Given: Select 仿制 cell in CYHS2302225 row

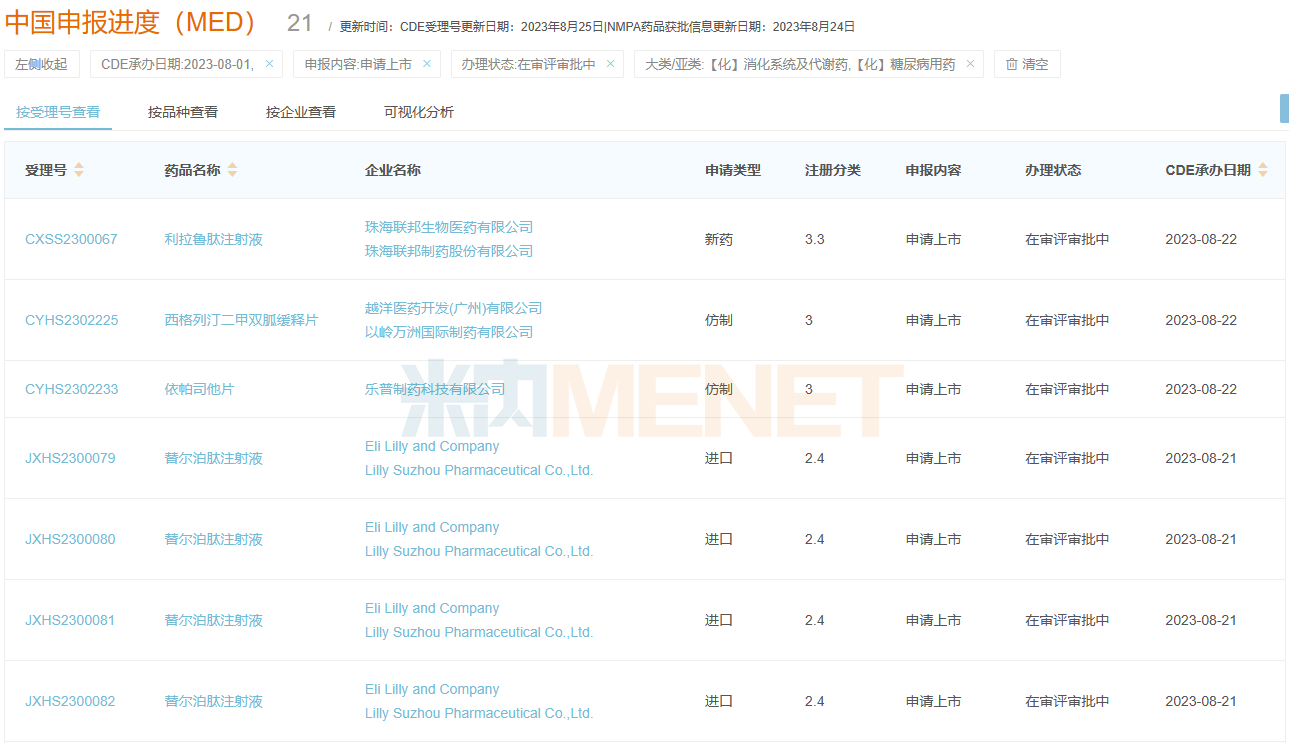Looking at the screenshot, I should (719, 320).
